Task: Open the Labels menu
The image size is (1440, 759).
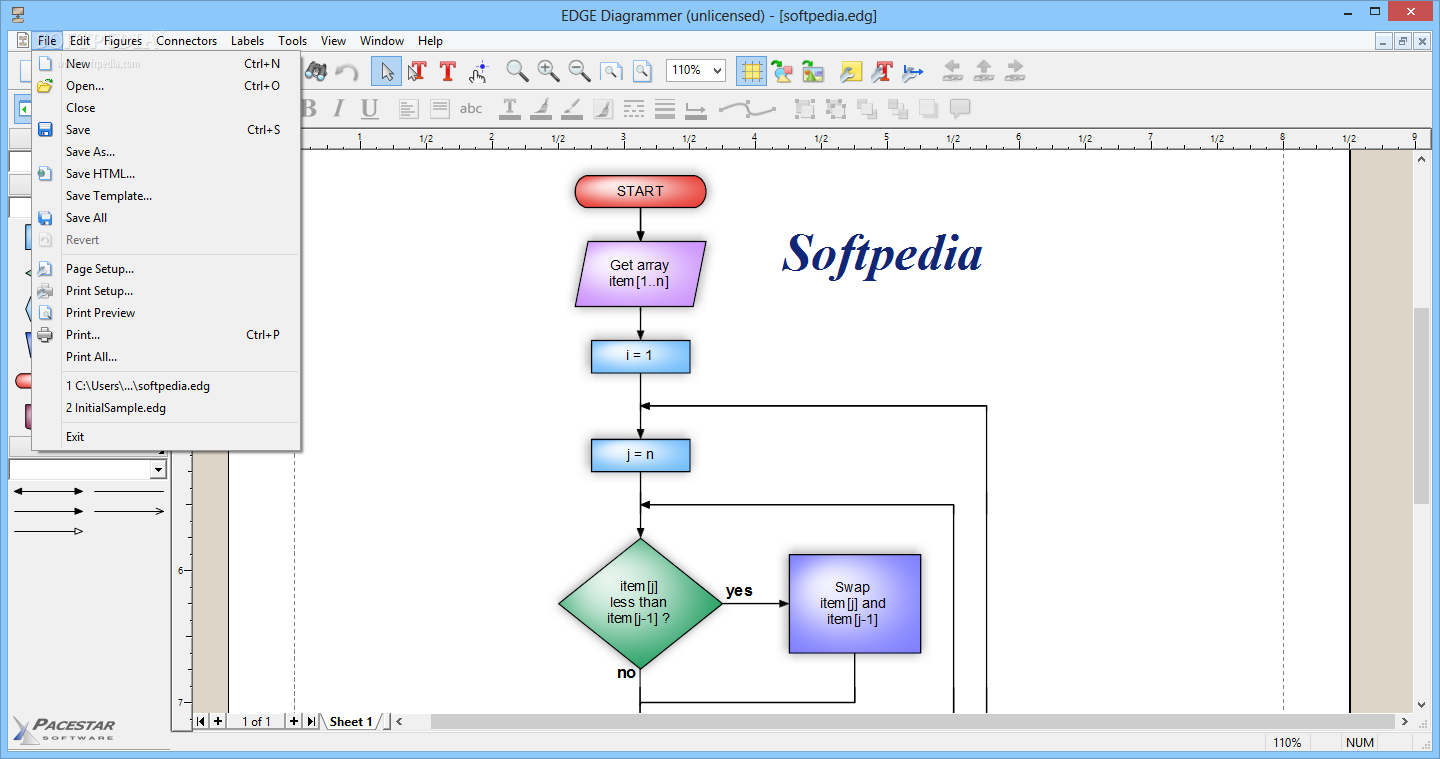Action: click(x=247, y=41)
